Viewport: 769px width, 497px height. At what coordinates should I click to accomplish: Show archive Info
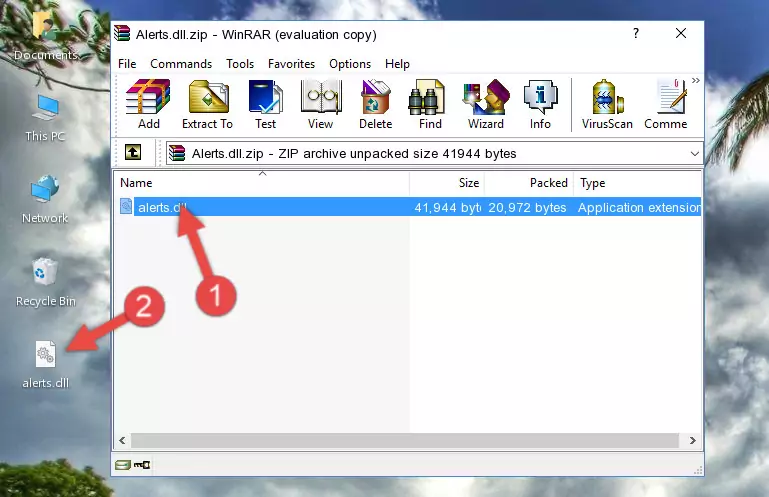coord(540,105)
